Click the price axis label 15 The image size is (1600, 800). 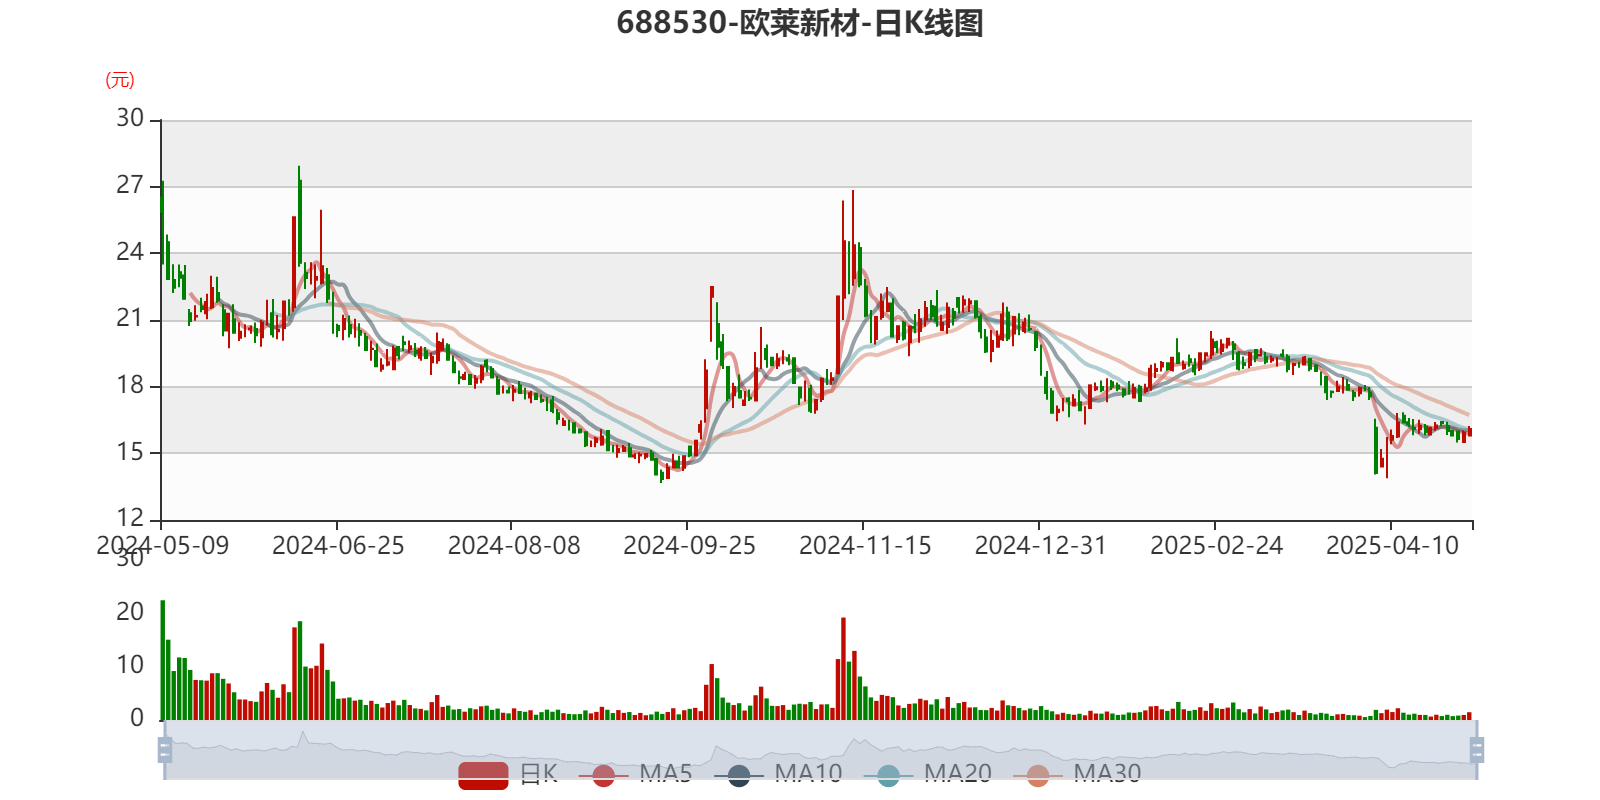coord(130,452)
